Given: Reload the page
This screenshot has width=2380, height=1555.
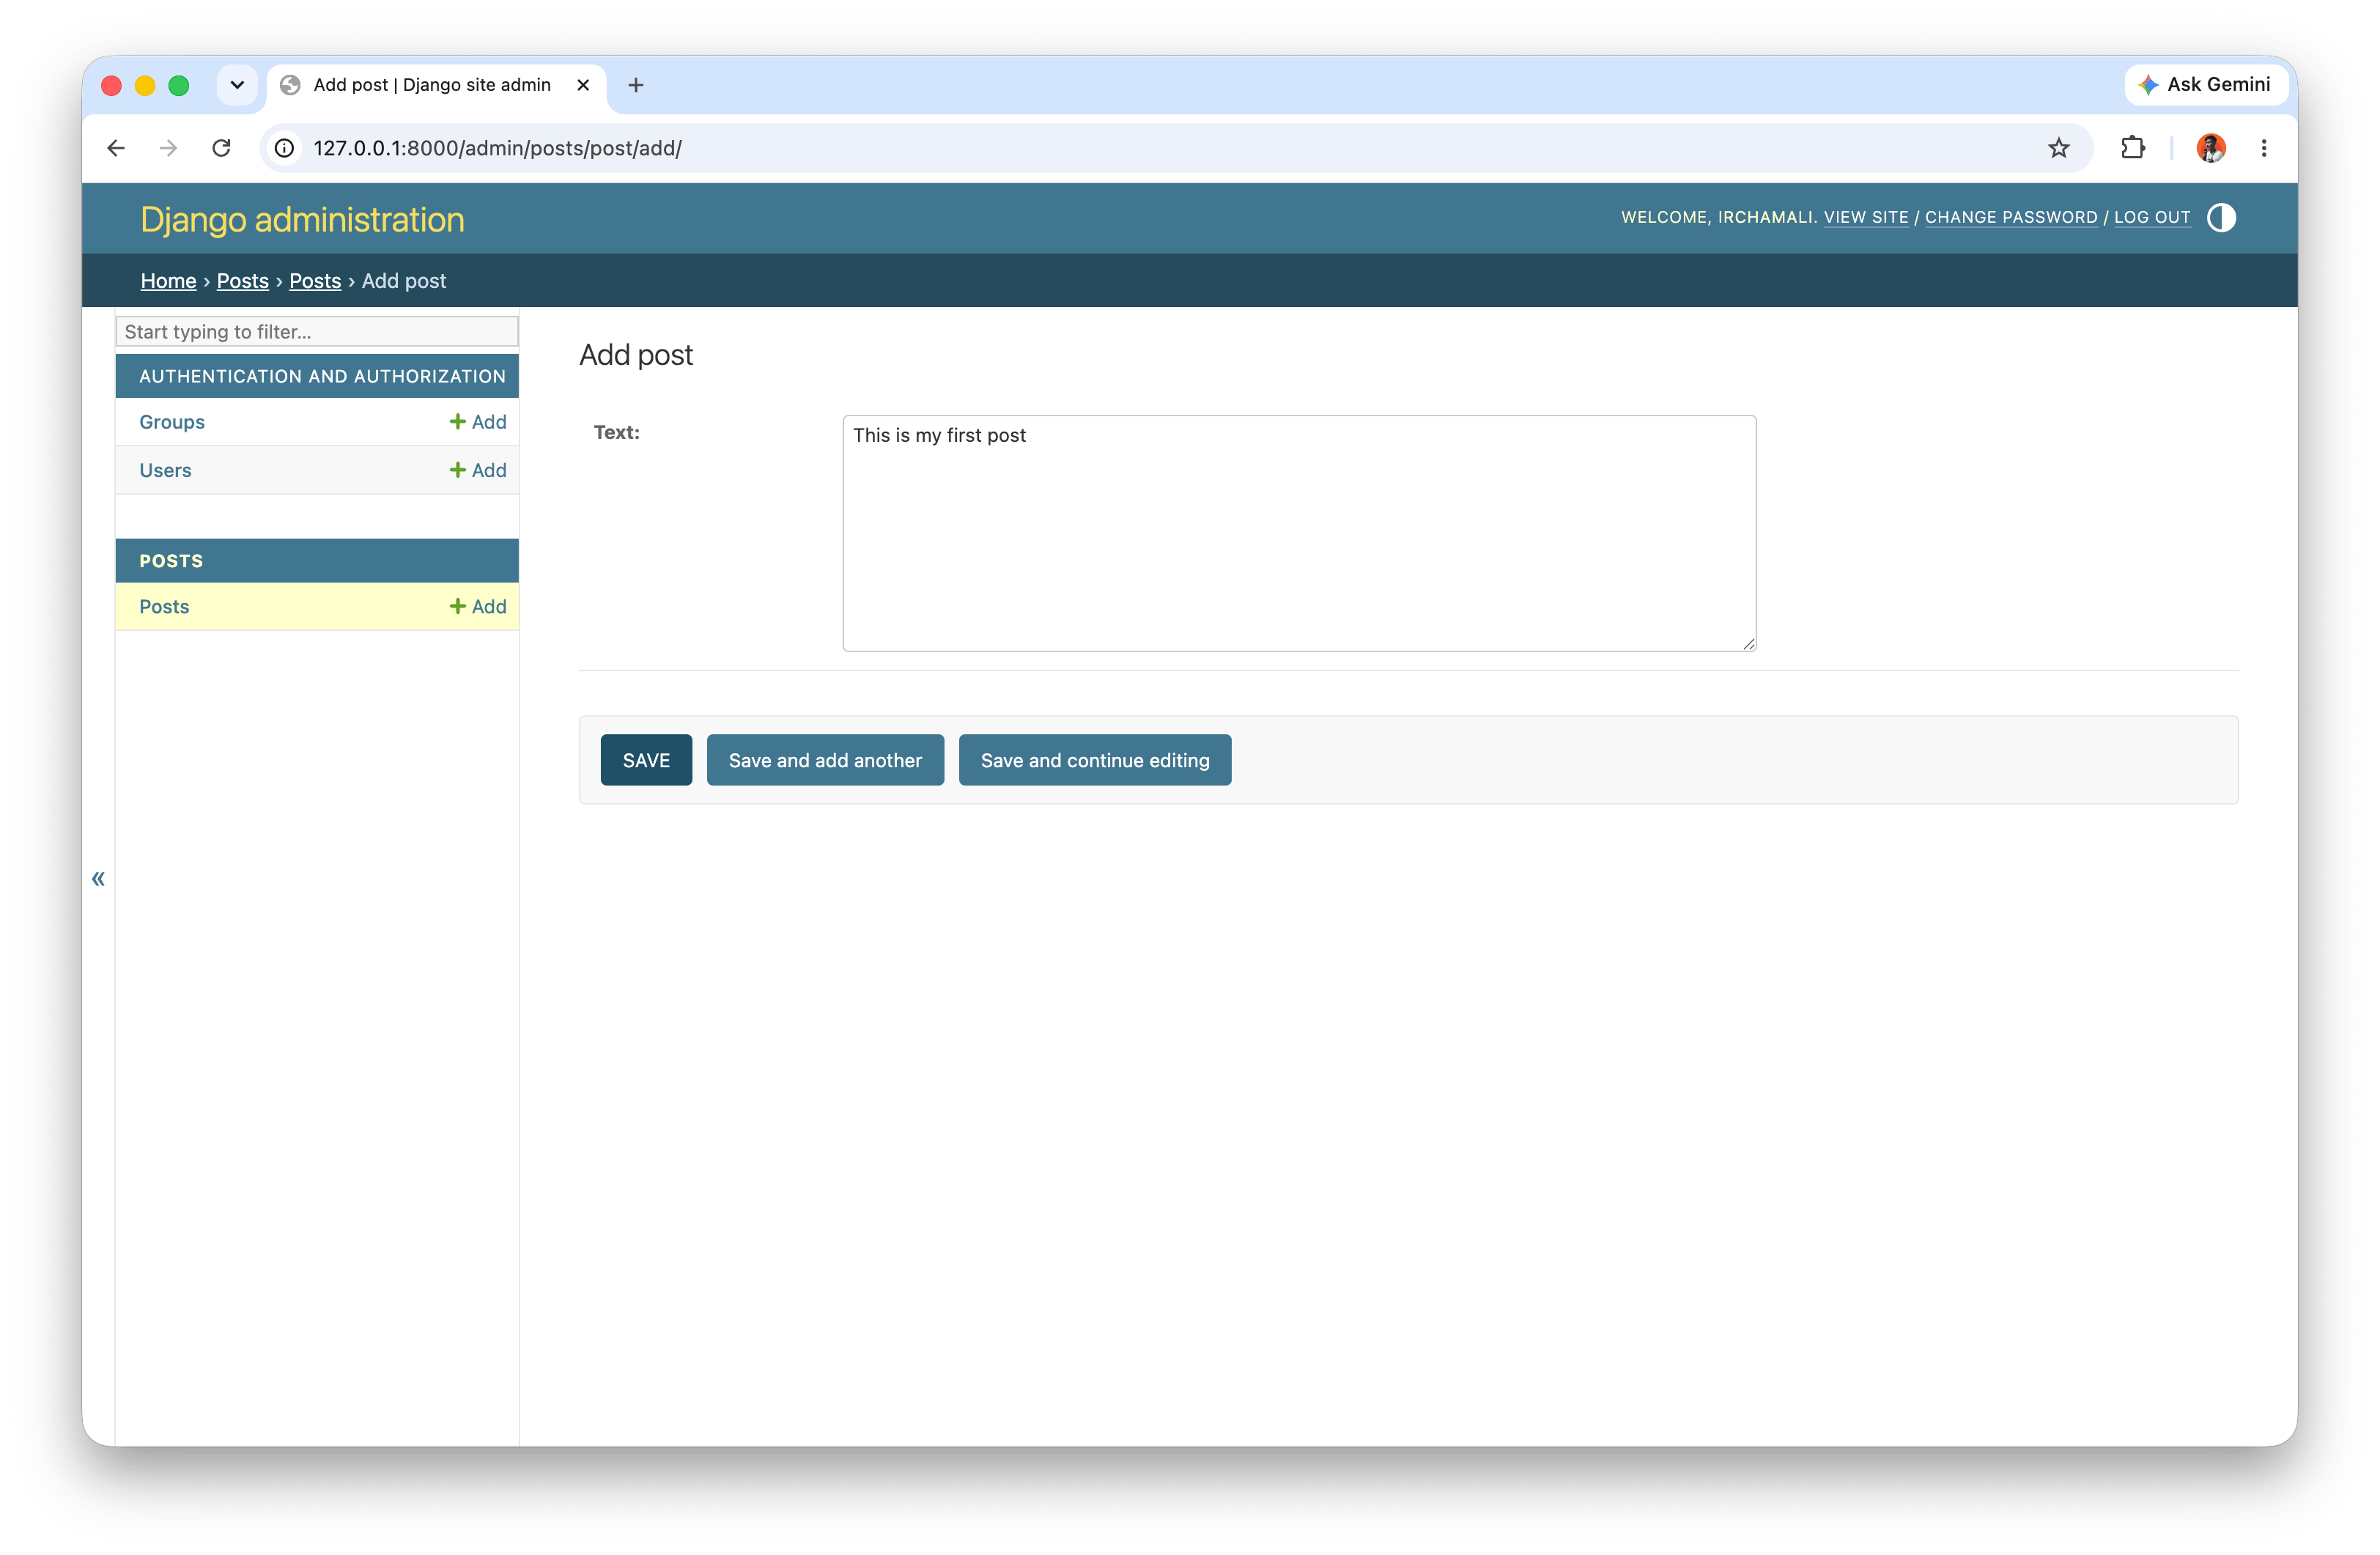Looking at the screenshot, I should (x=221, y=148).
